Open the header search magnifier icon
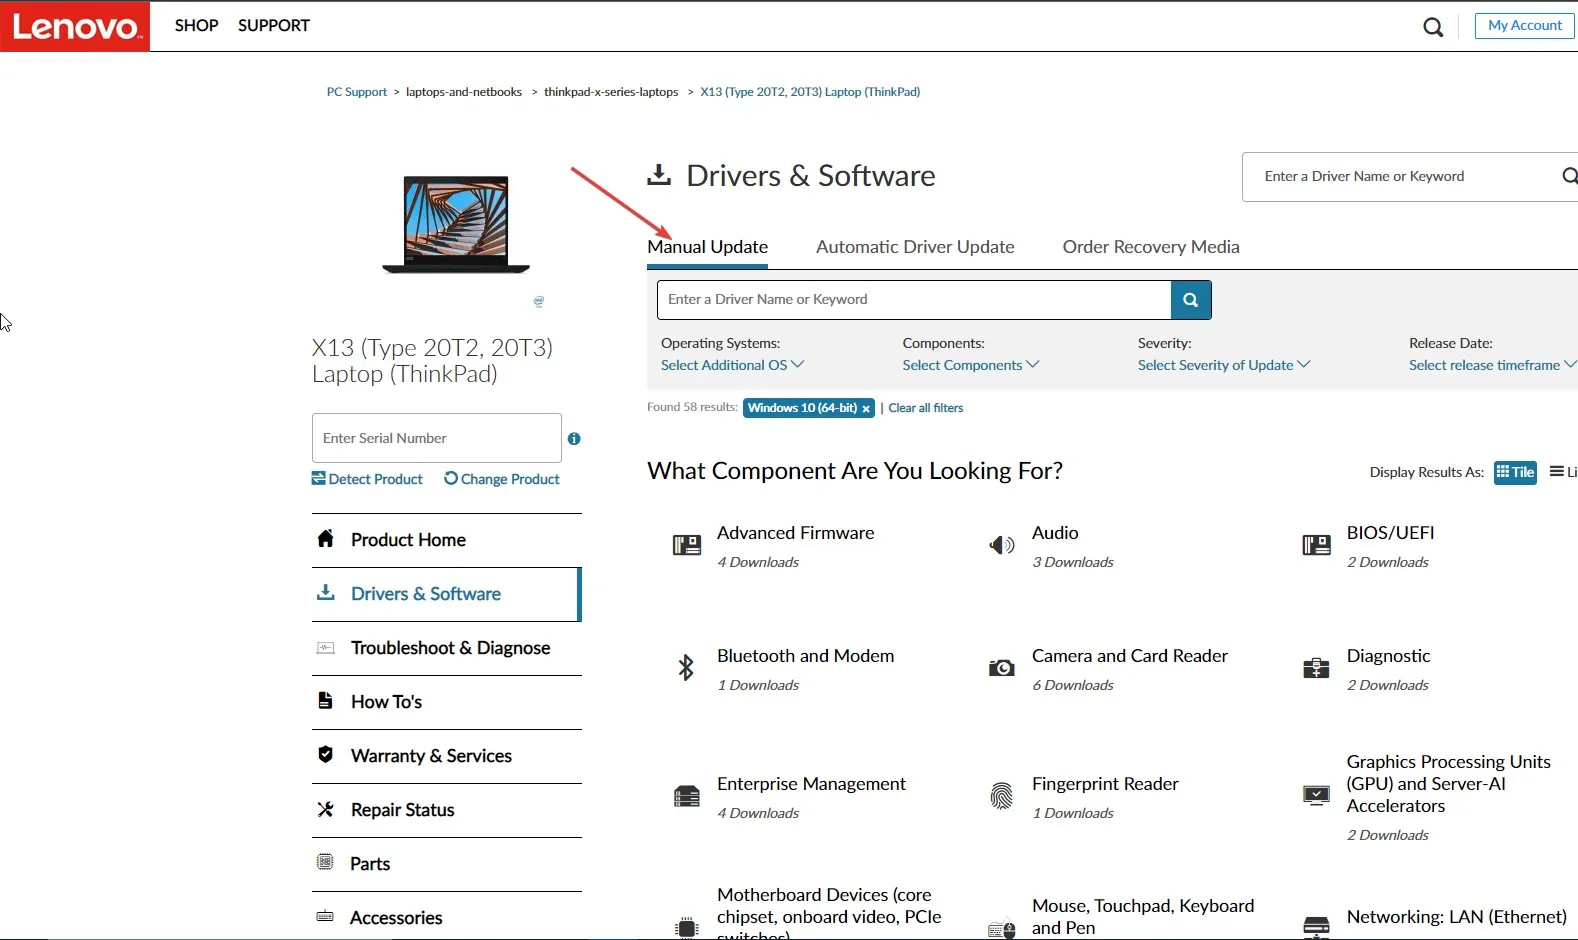The image size is (1578, 940). click(1433, 27)
